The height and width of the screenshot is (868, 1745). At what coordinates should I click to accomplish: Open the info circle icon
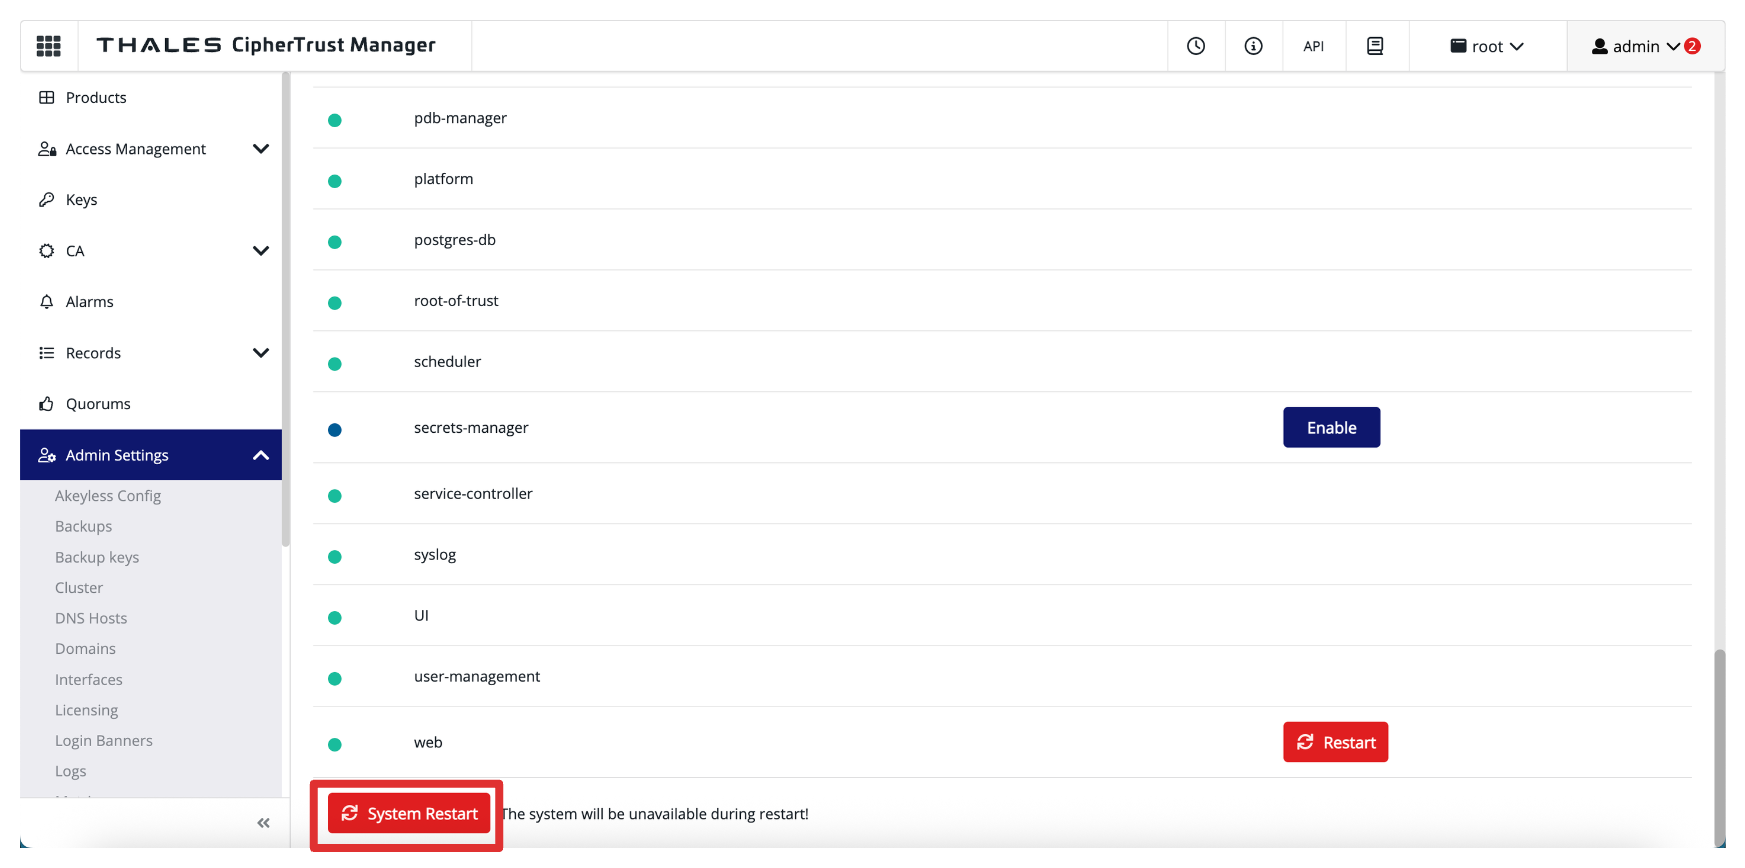pos(1253,46)
